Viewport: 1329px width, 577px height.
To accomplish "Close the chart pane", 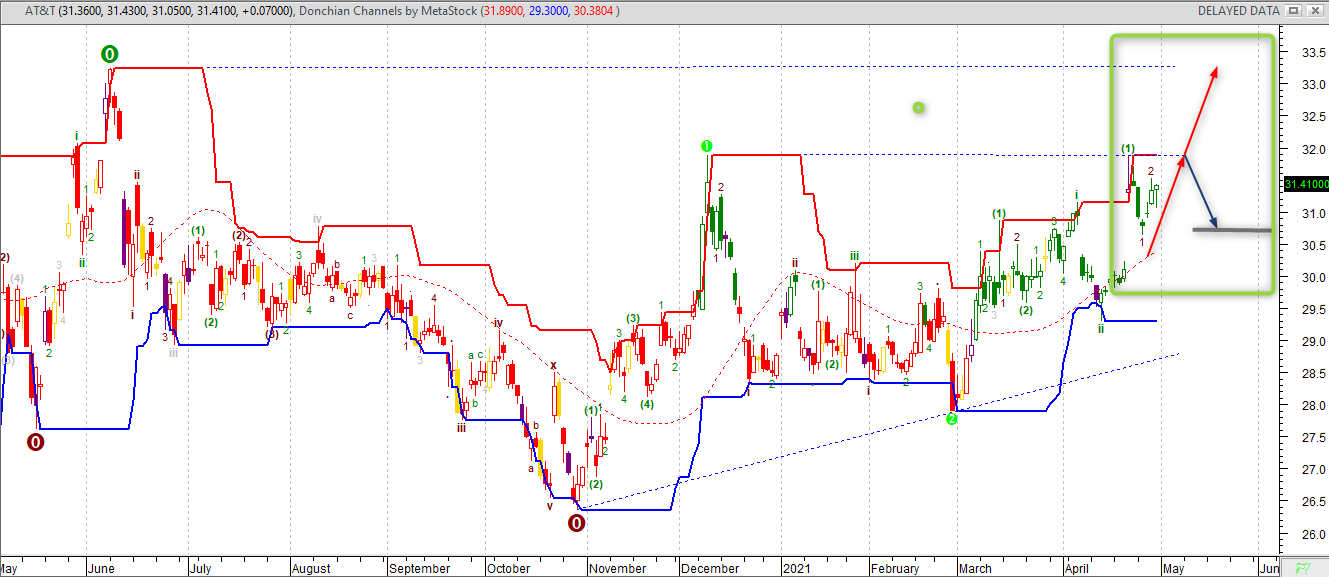I will tap(1314, 10).
